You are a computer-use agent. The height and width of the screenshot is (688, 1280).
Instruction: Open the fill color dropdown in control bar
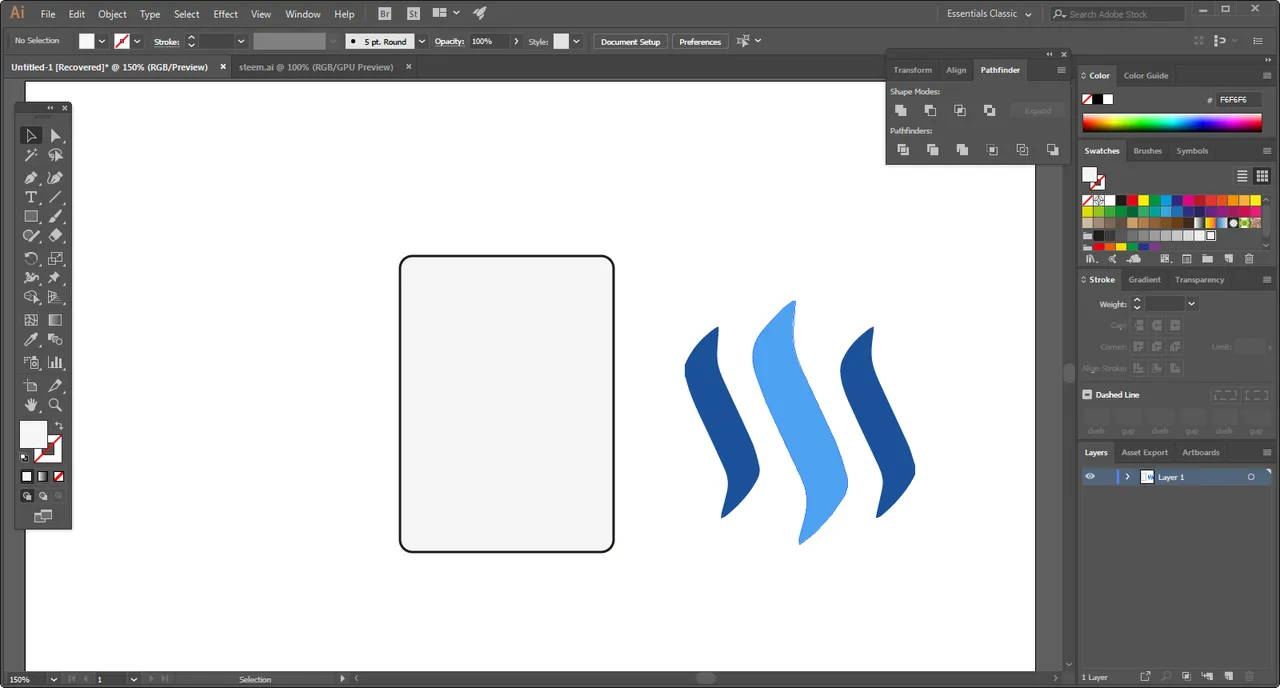(x=102, y=41)
